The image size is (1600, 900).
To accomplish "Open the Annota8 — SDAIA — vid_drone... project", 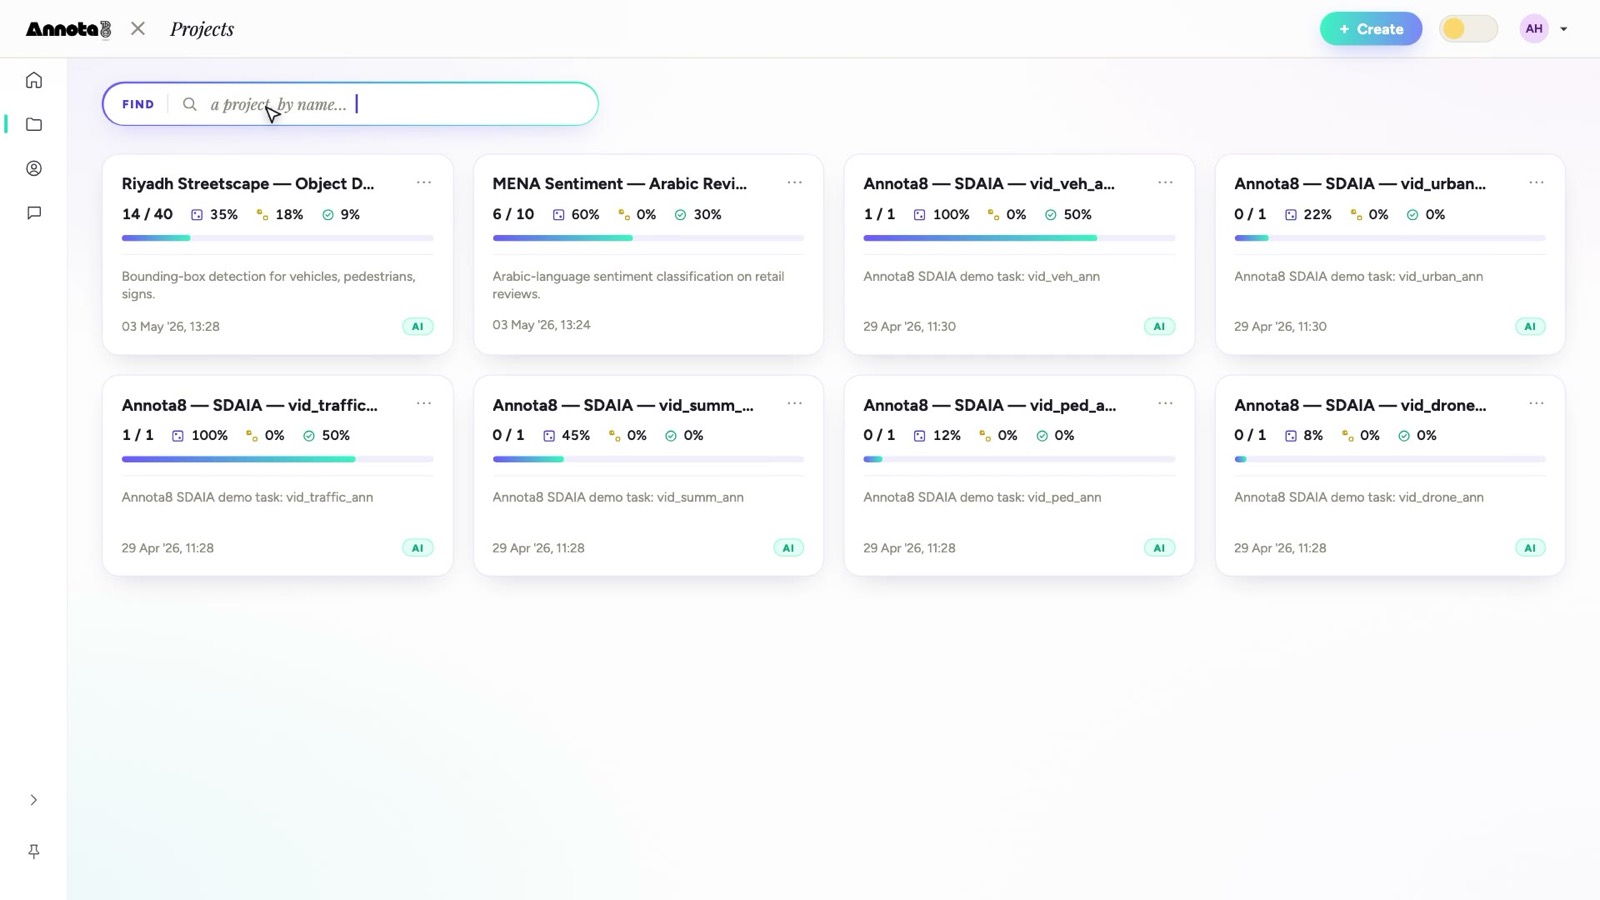I will coord(1360,405).
